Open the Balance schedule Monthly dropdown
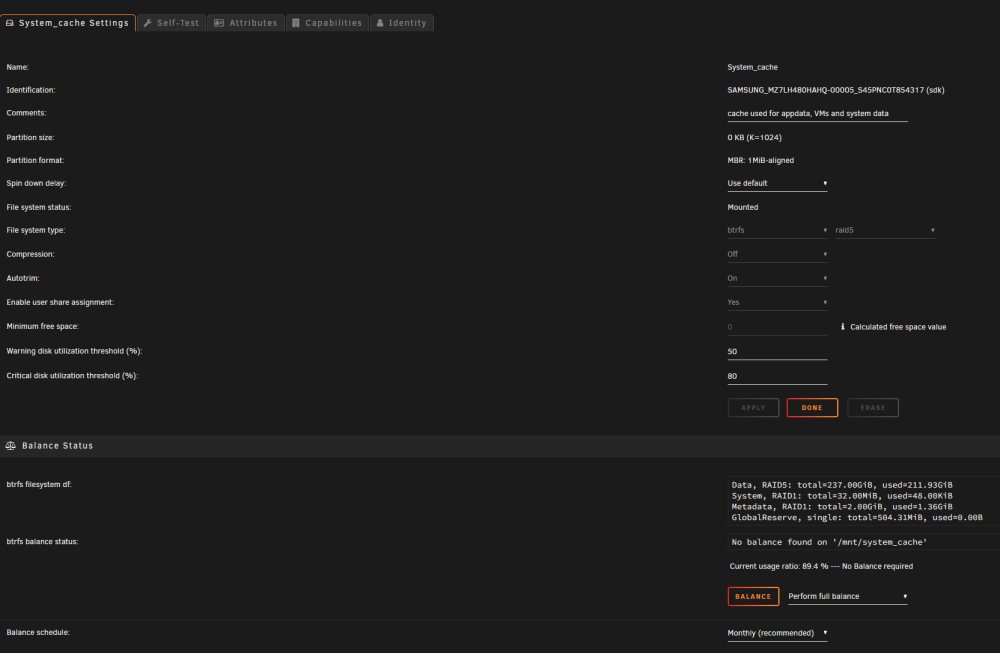 (777, 633)
